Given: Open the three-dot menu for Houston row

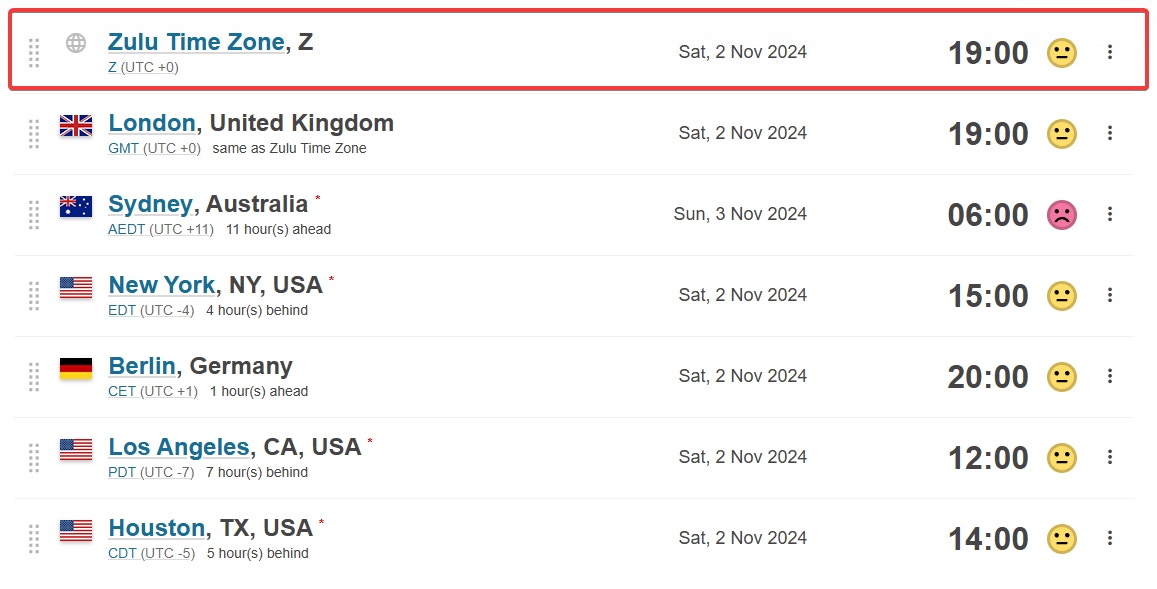Looking at the screenshot, I should pos(1110,539).
